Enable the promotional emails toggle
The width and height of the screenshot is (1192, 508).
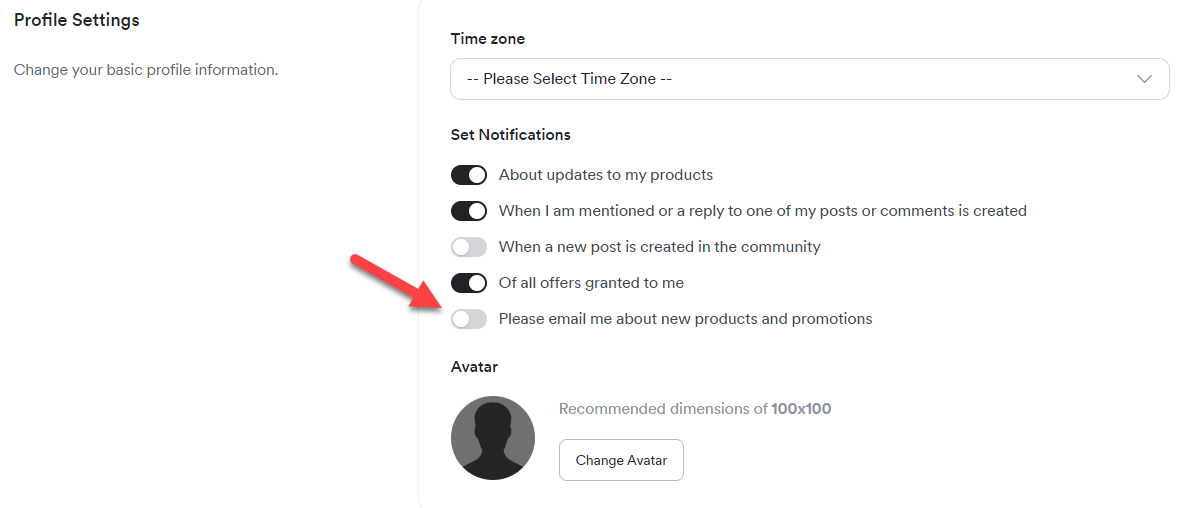[469, 319]
